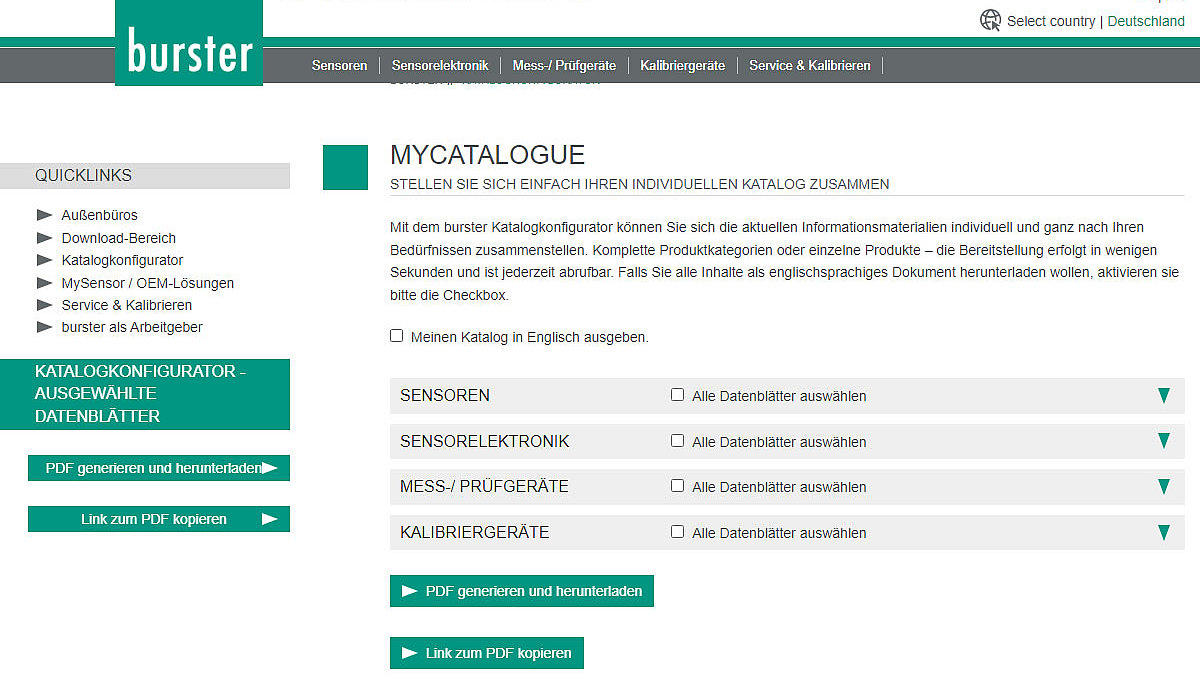
Task: Click the MYCATALOGUE page heading
Action: [x=487, y=155]
